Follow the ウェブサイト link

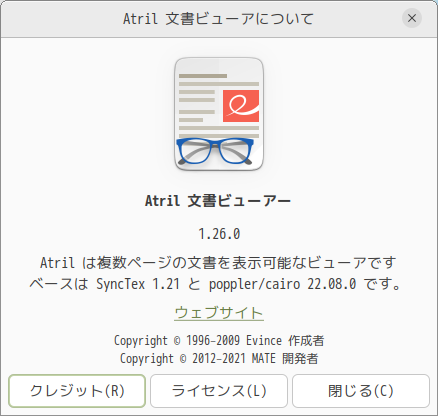tap(219, 313)
